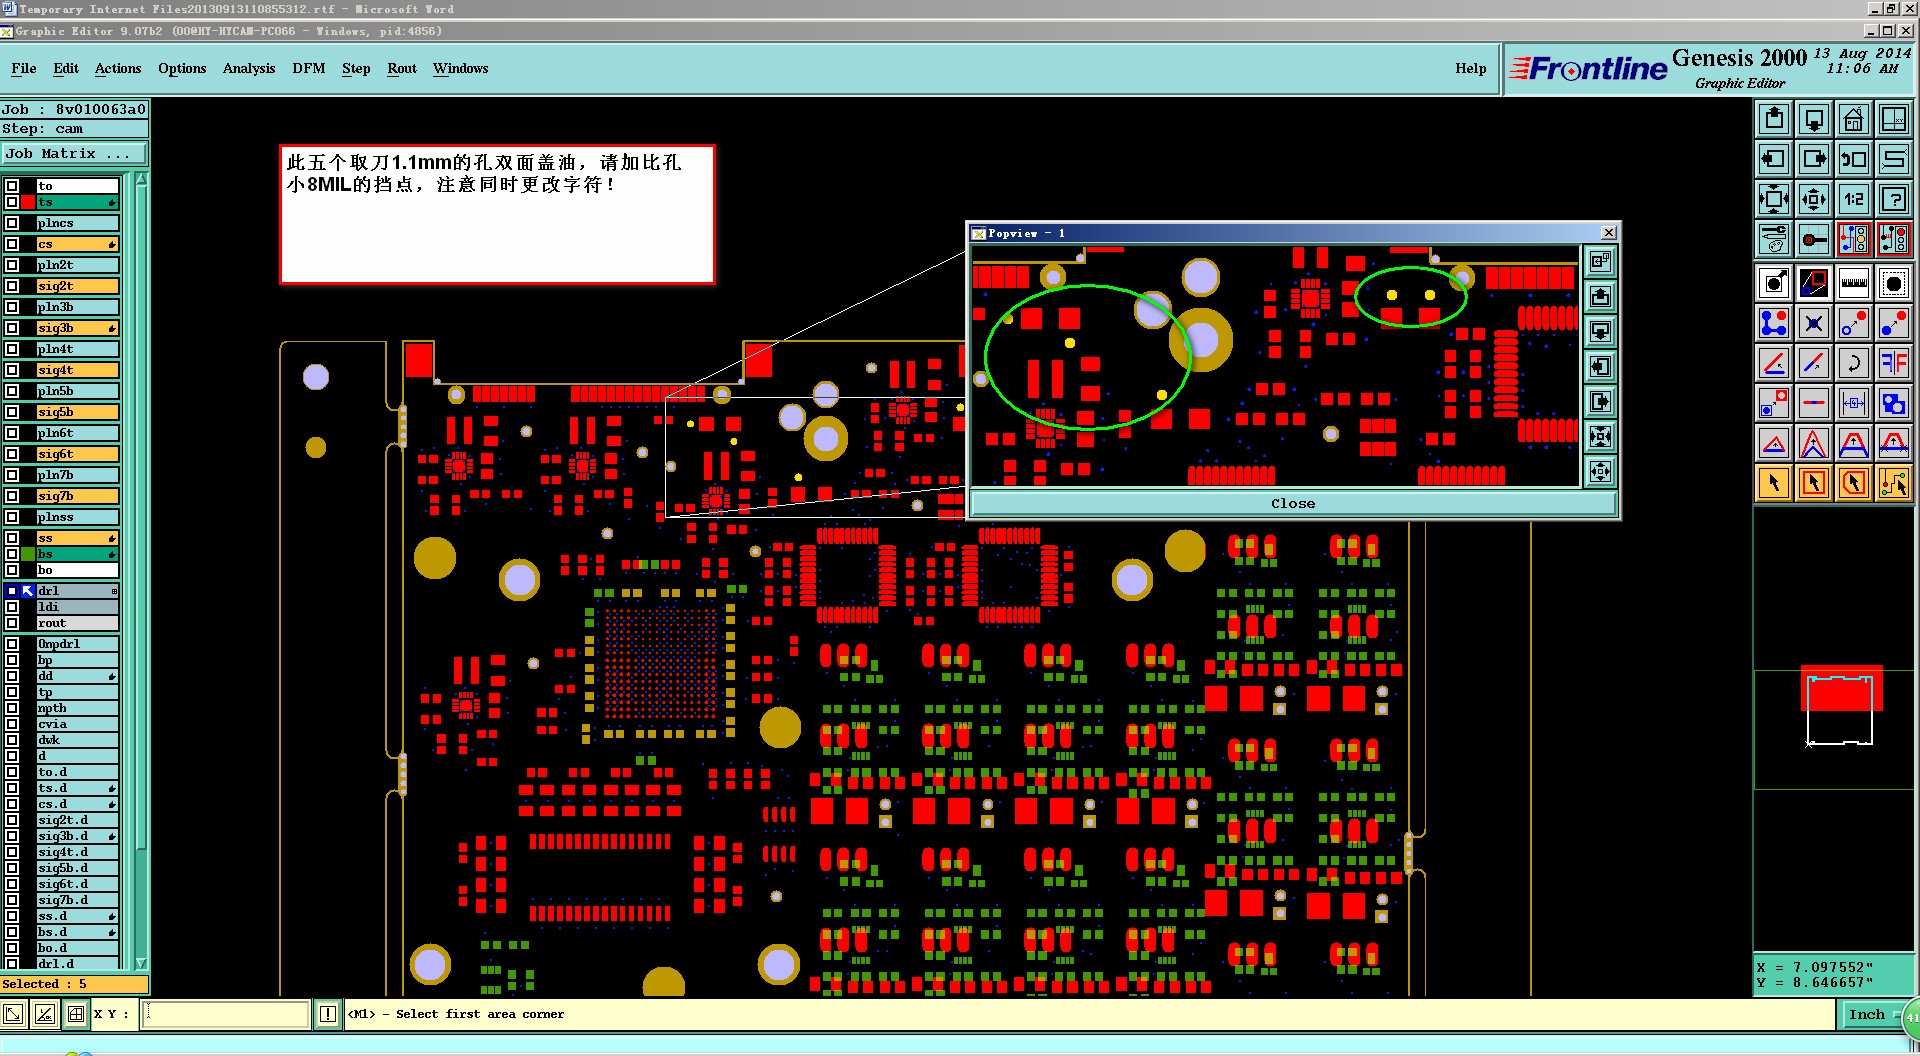Screen dimensions: 1920x1056
Task: Click the rotate arrow edit tool
Action: (1854, 364)
